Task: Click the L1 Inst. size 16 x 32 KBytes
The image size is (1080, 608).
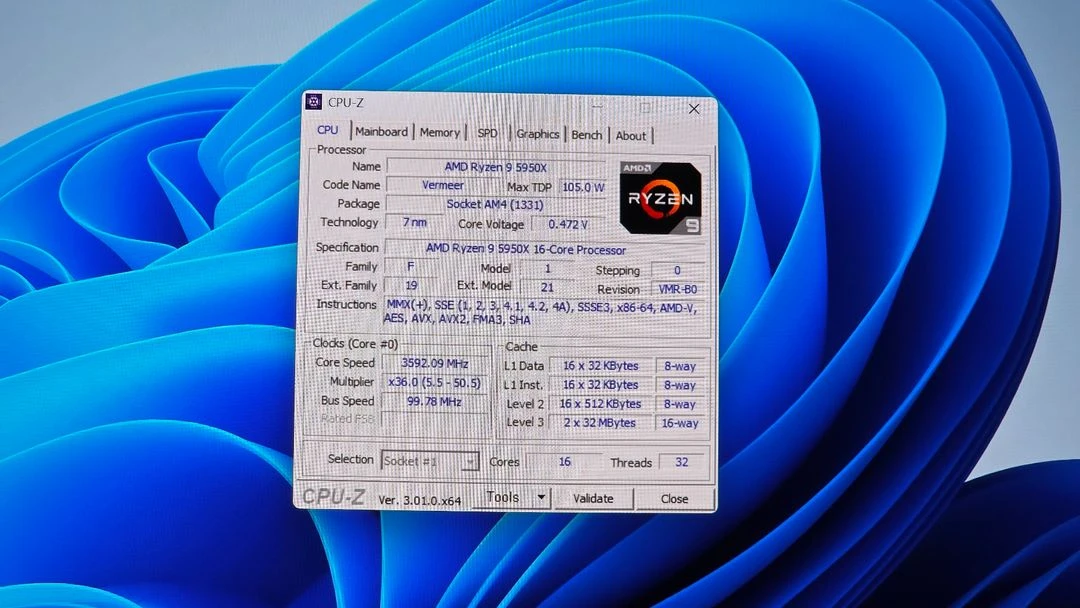Action: click(601, 384)
